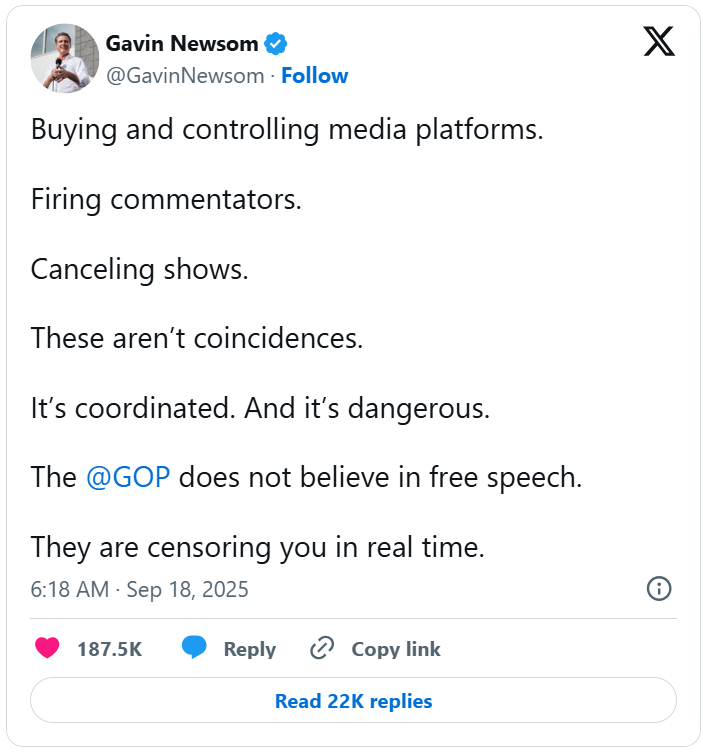Click the chain link copy icon

(321, 648)
